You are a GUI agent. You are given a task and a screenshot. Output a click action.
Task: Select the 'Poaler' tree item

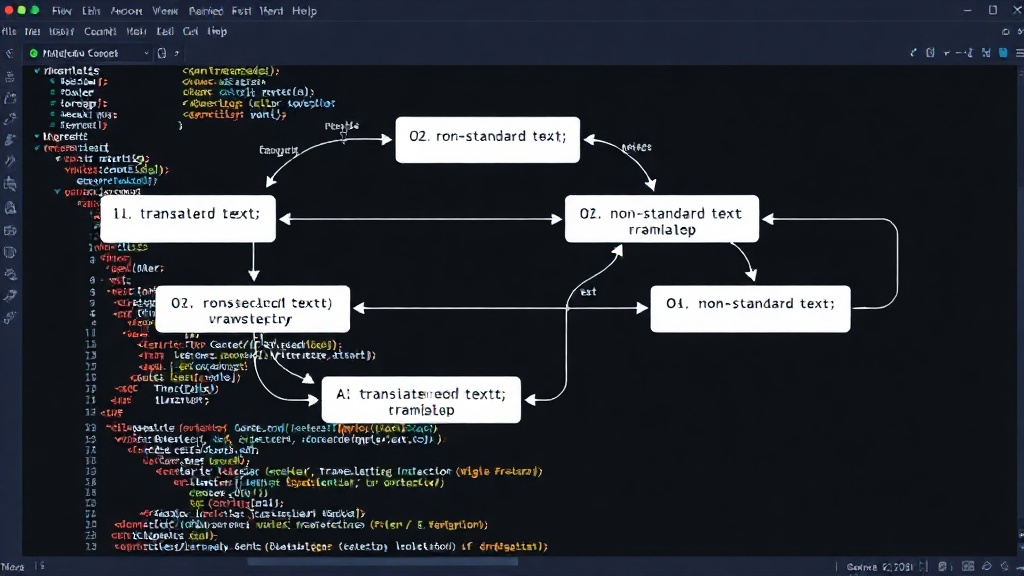tap(76, 92)
